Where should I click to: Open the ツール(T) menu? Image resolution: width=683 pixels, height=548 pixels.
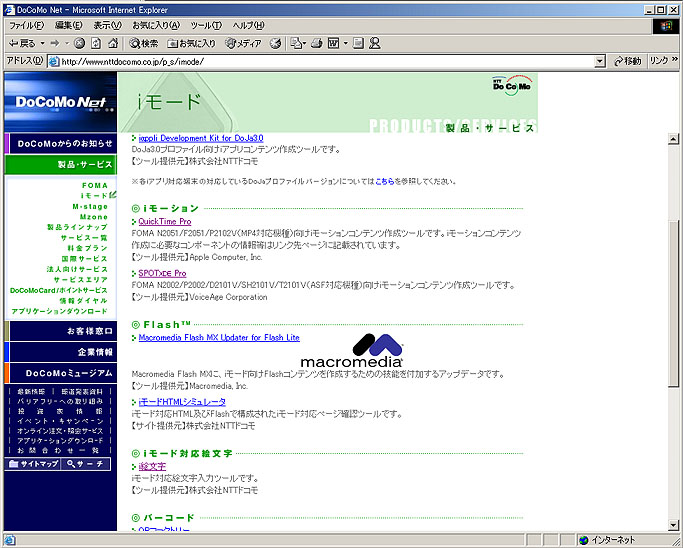pos(205,25)
